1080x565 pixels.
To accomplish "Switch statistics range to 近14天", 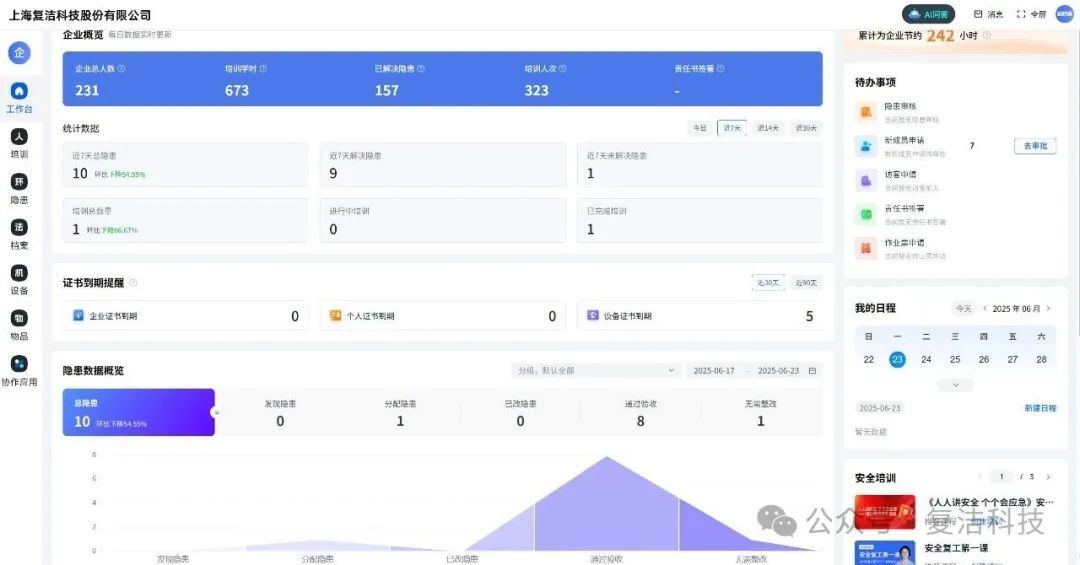I will 769,128.
